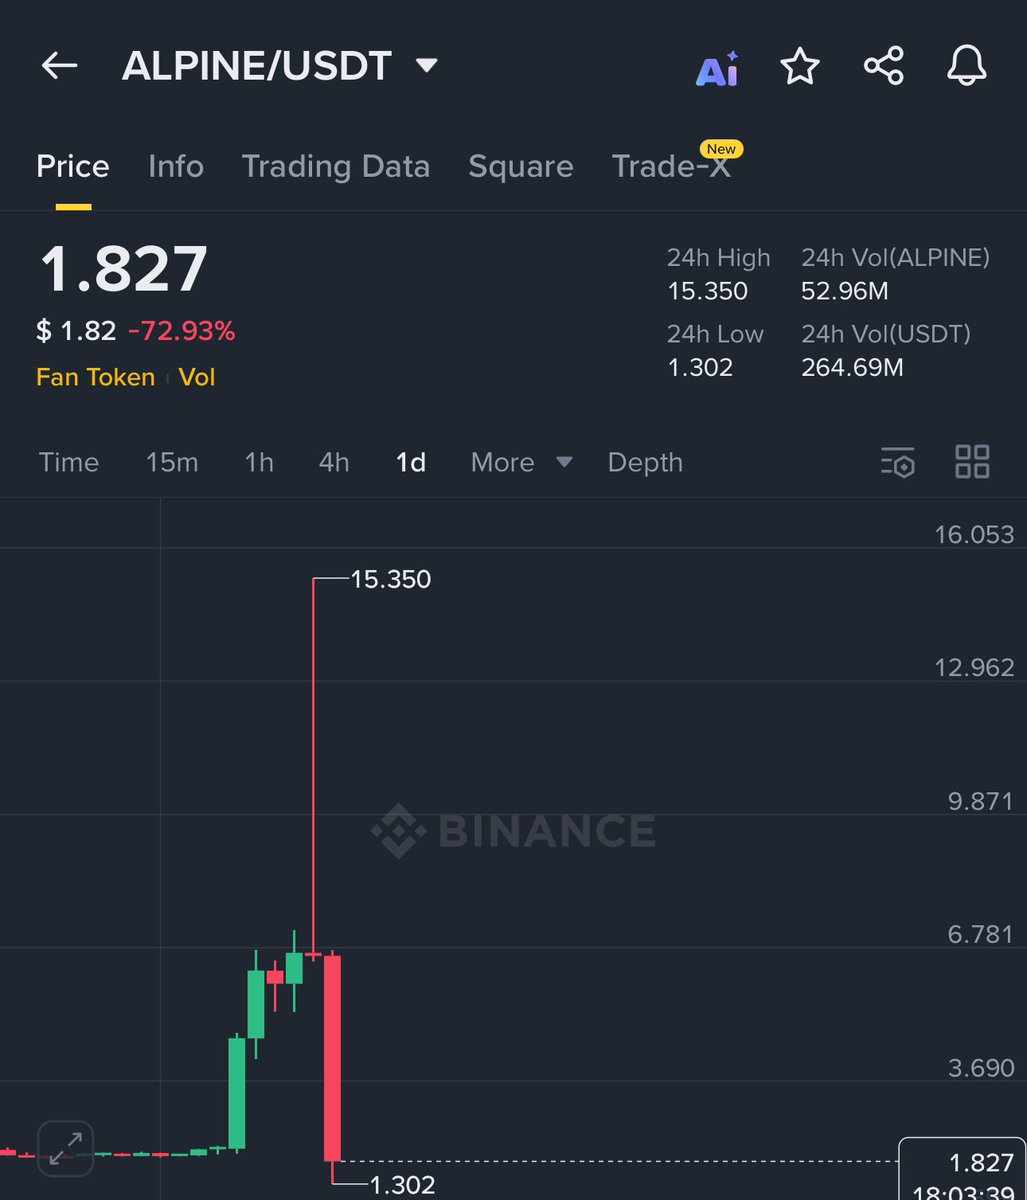Add ALPINE/USDT to favorites via star
1027x1200 pixels.
tap(799, 66)
